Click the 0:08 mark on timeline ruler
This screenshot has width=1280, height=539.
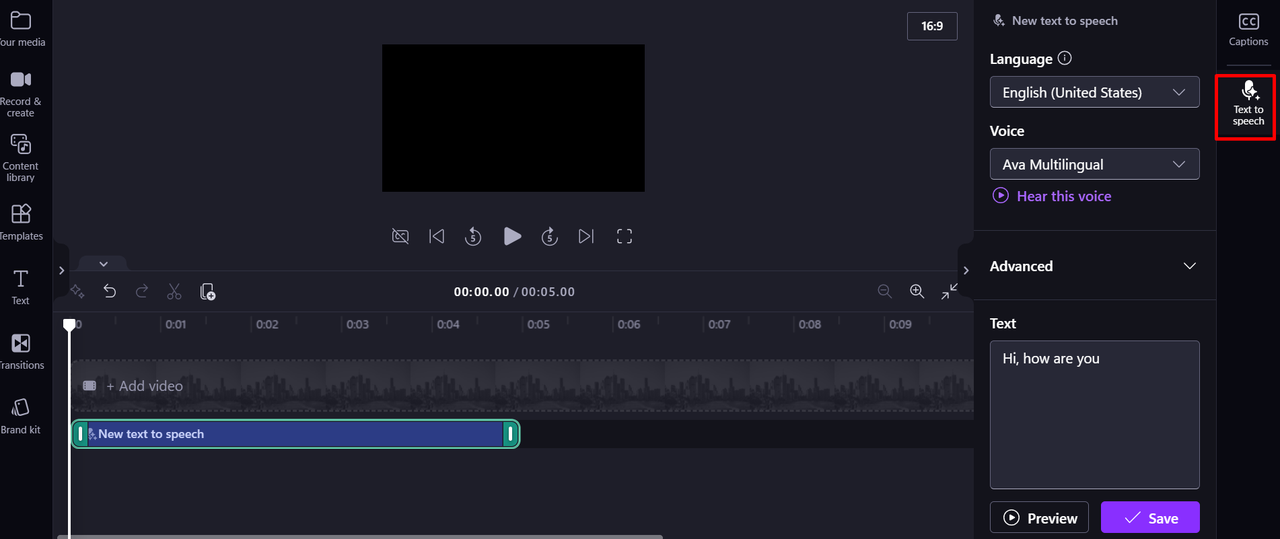[x=810, y=324]
